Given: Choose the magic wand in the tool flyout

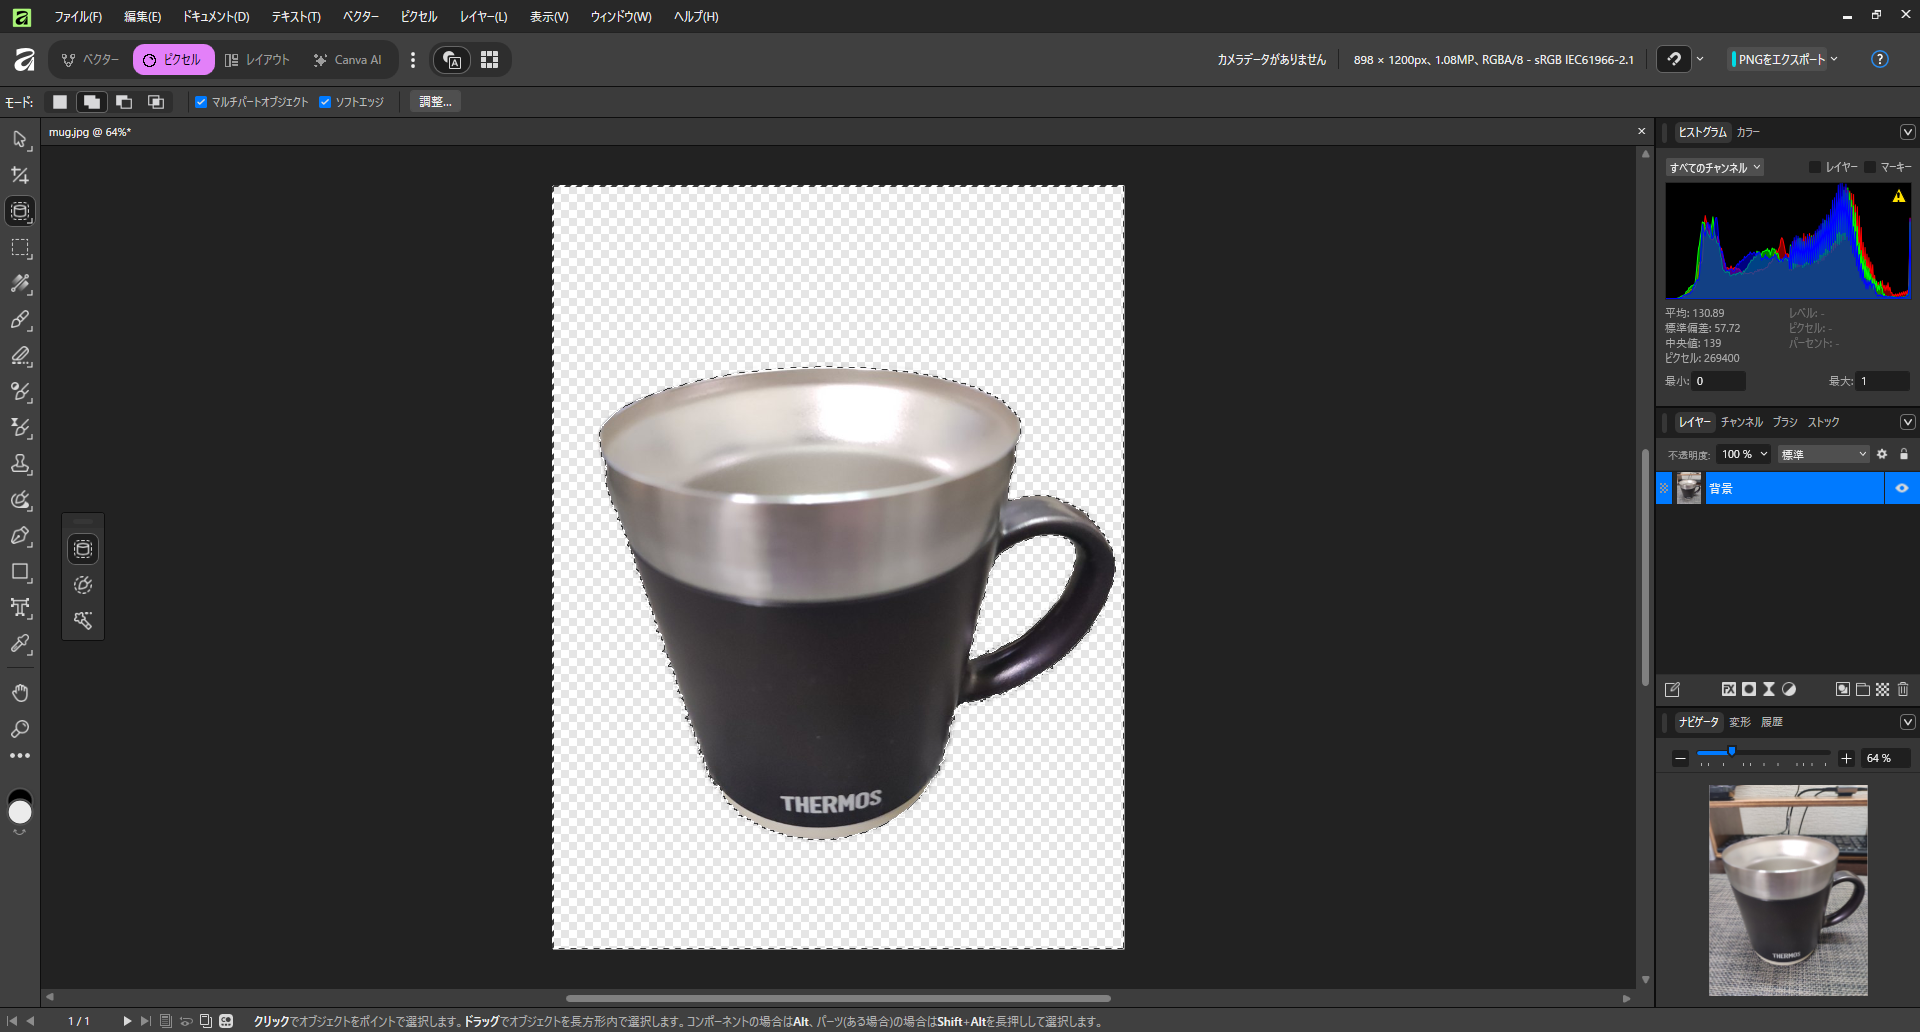Looking at the screenshot, I should (83, 621).
